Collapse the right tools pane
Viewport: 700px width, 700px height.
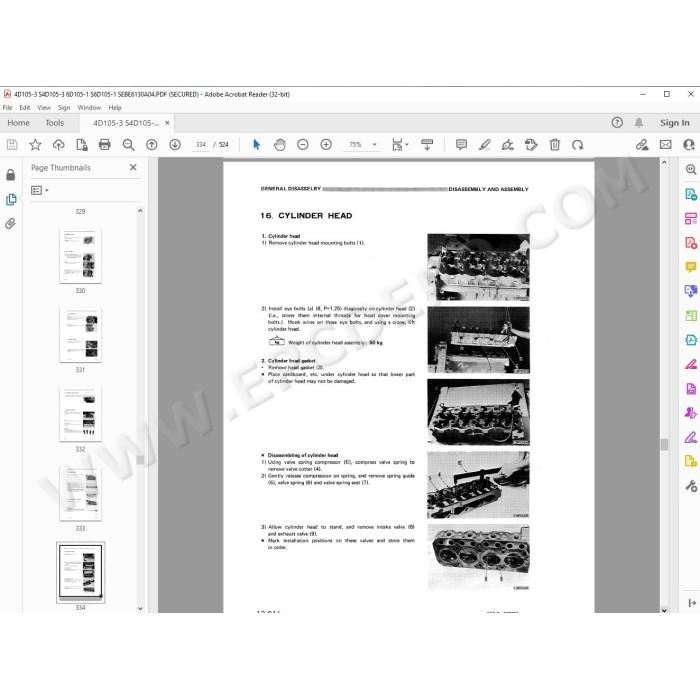coord(692,603)
